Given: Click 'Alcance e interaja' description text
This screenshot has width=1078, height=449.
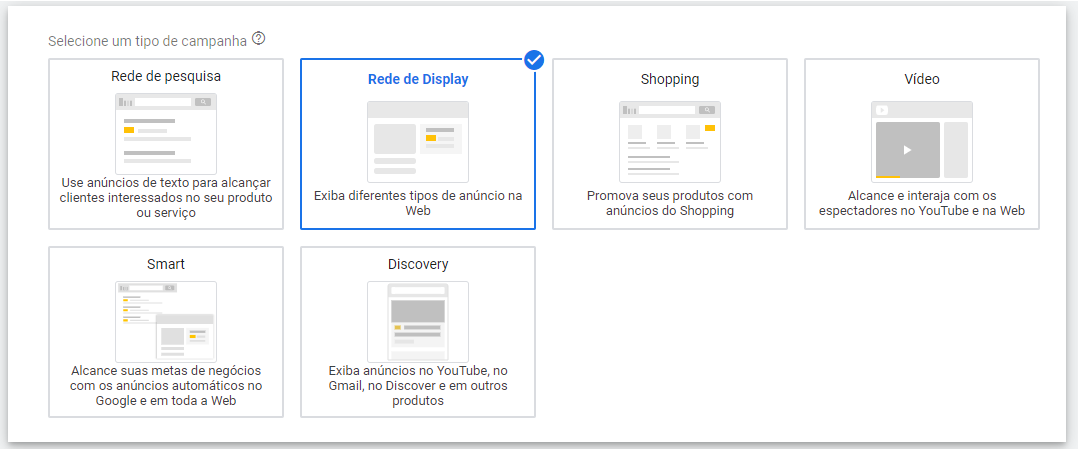Looking at the screenshot, I should [x=922, y=203].
